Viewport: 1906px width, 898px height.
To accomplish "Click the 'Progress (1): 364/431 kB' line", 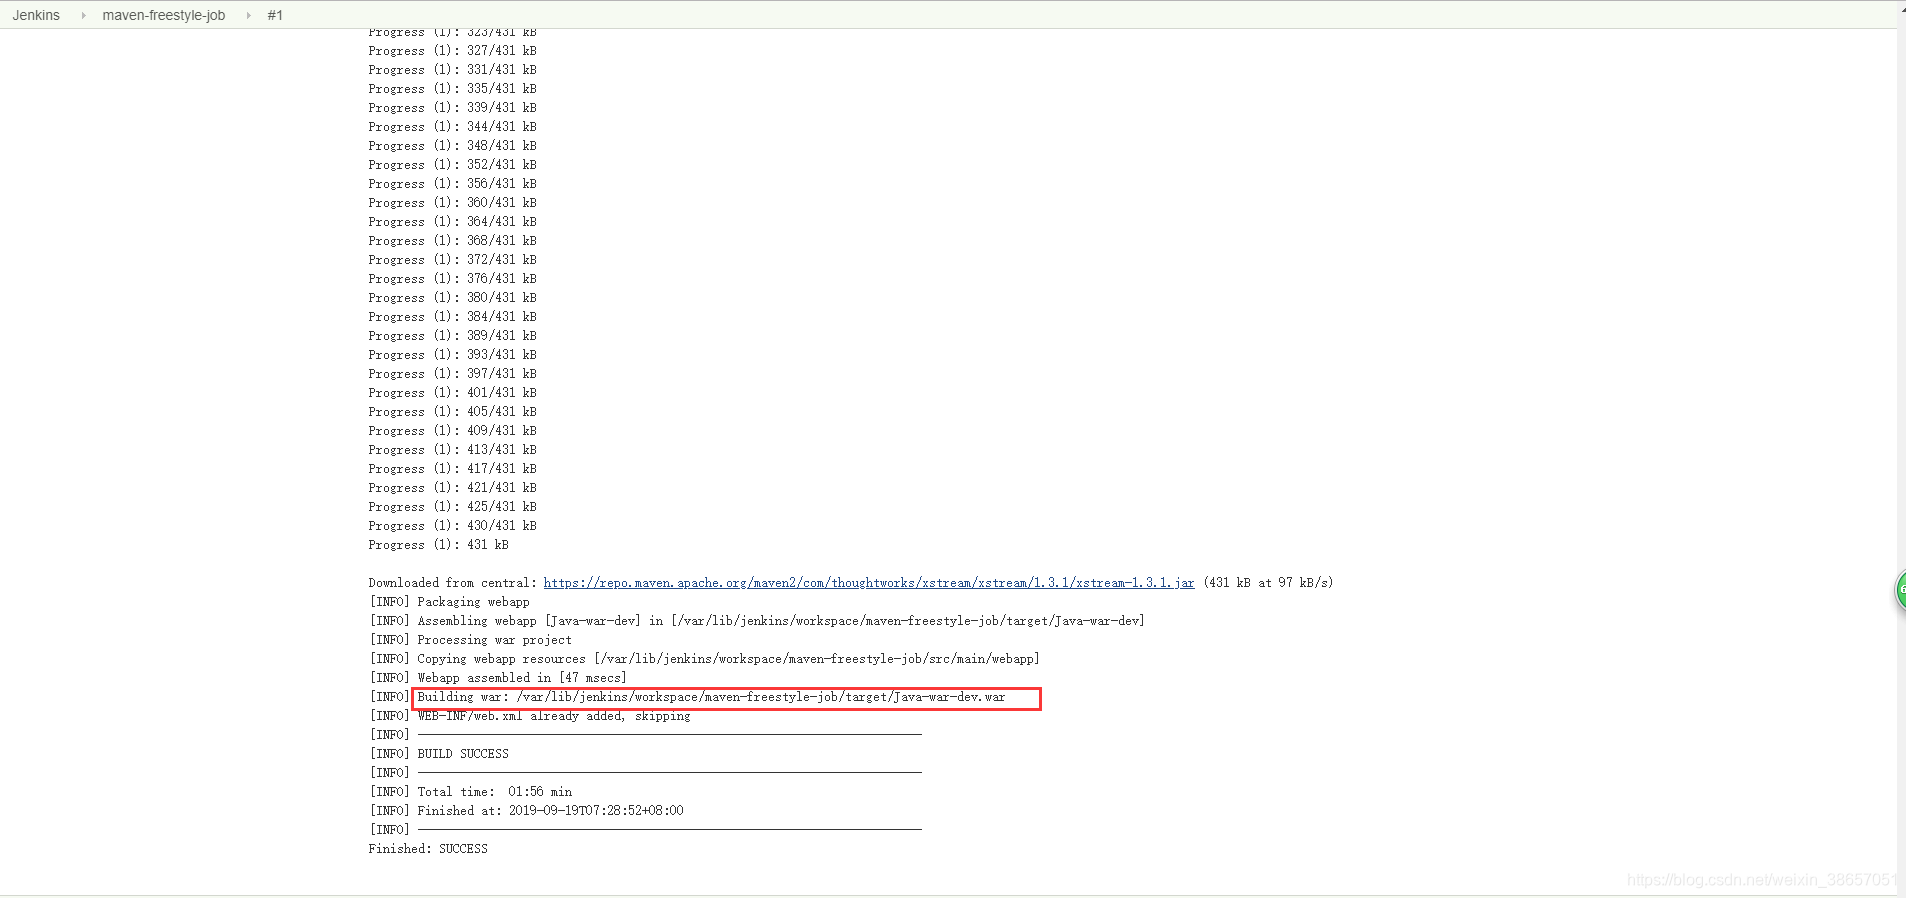I will point(452,222).
